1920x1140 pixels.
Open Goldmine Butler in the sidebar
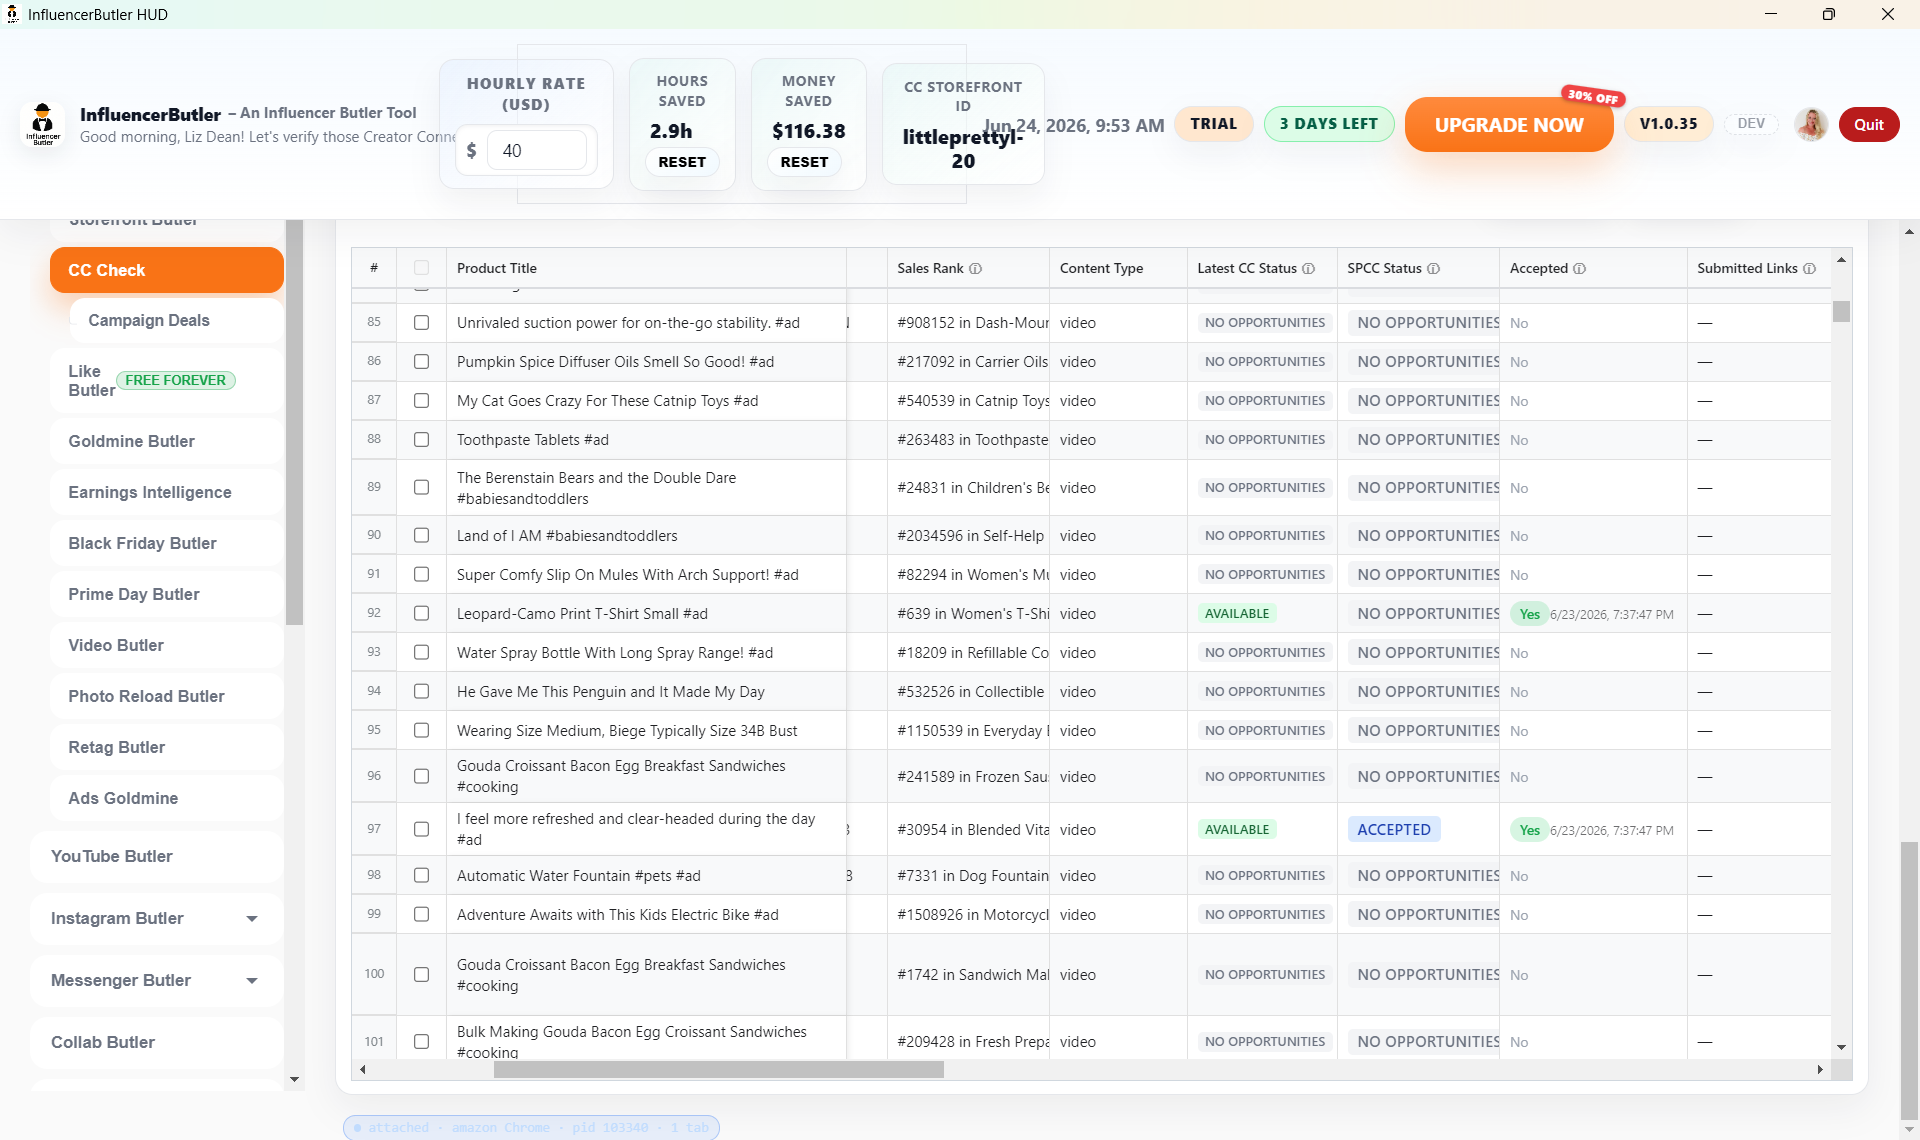[x=167, y=441]
